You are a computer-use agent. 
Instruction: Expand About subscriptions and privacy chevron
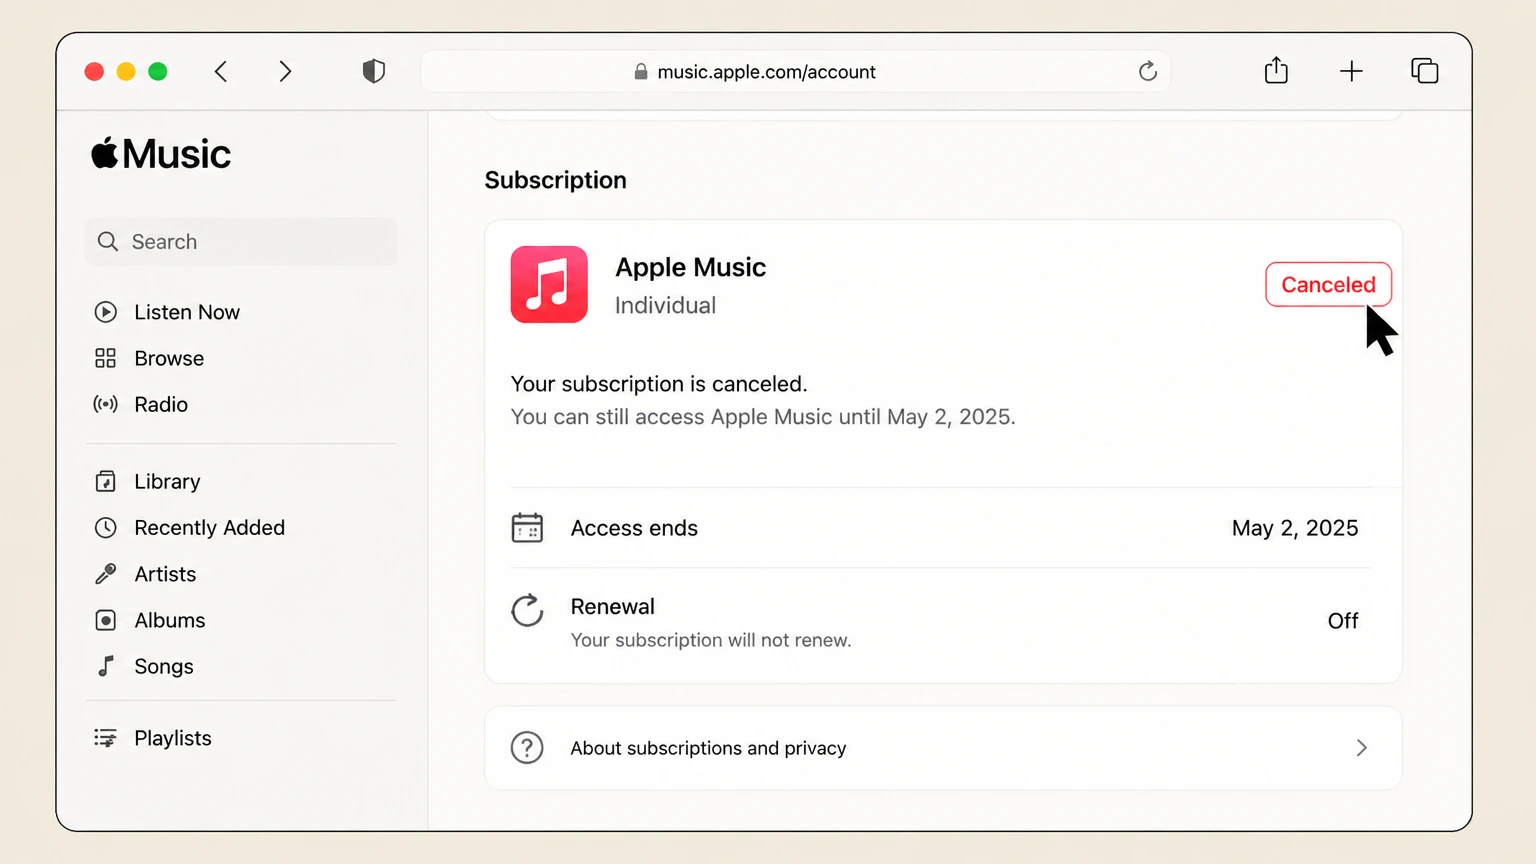[x=1361, y=748]
